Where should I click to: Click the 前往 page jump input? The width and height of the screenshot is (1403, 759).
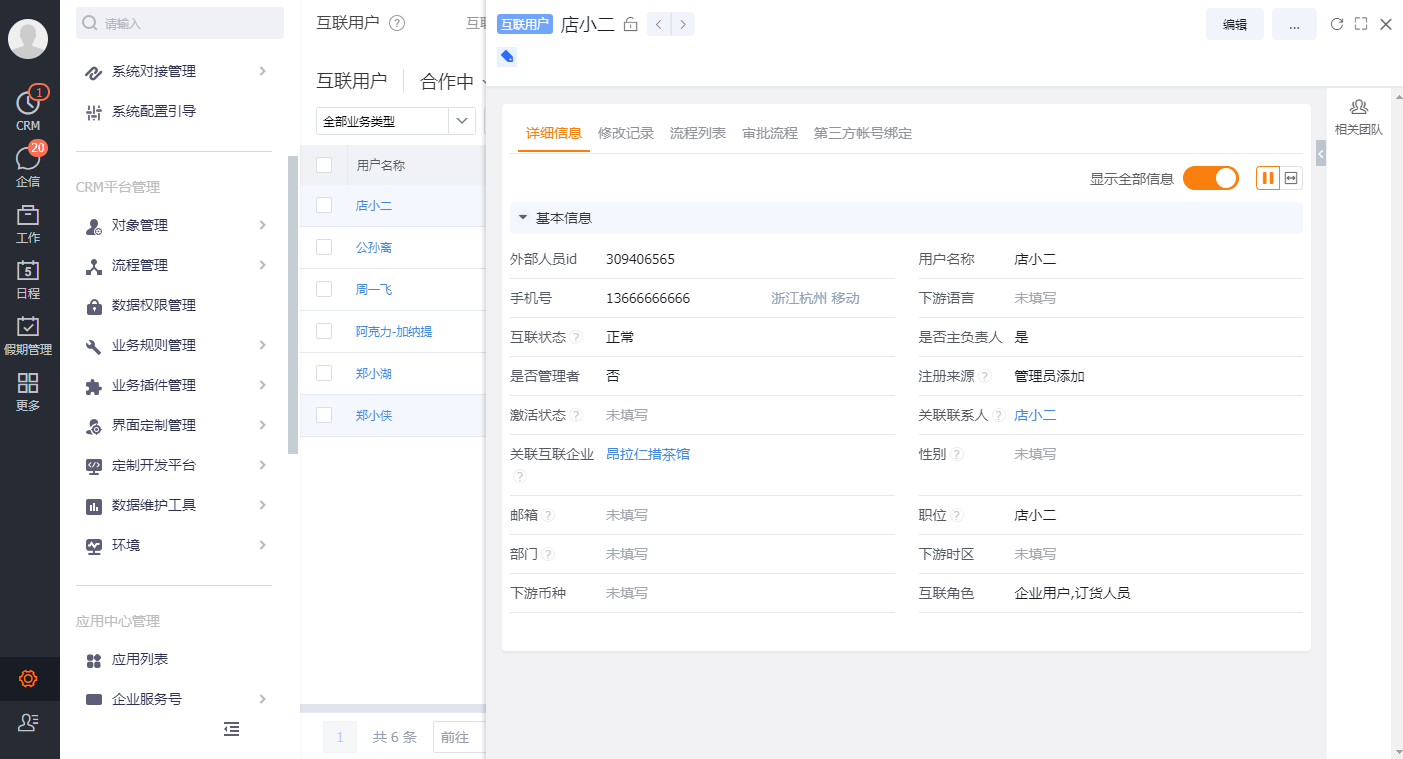pos(460,737)
